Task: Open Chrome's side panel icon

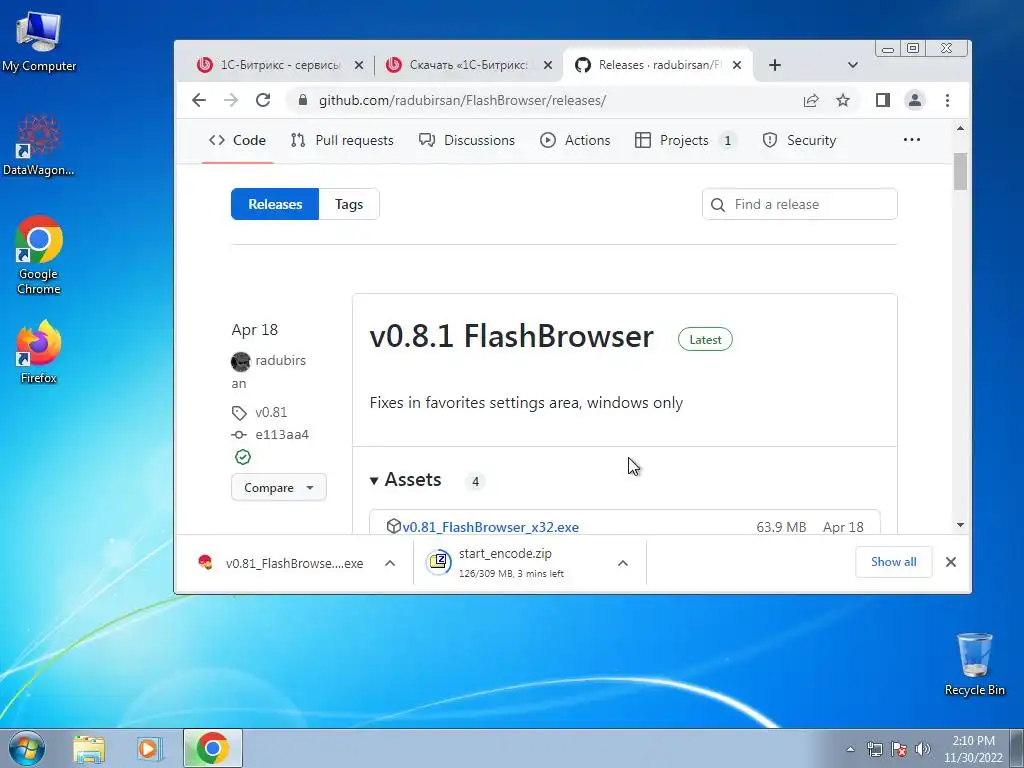Action: click(x=883, y=100)
